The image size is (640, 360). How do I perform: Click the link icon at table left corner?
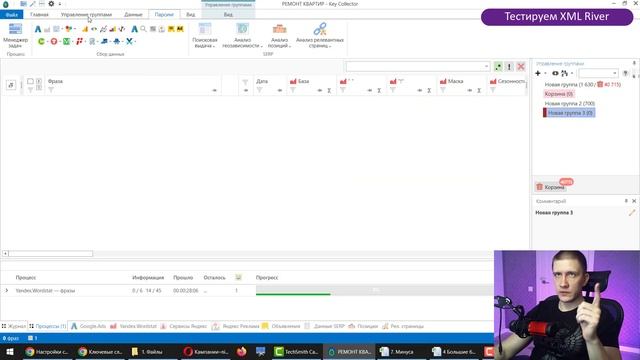point(11,85)
